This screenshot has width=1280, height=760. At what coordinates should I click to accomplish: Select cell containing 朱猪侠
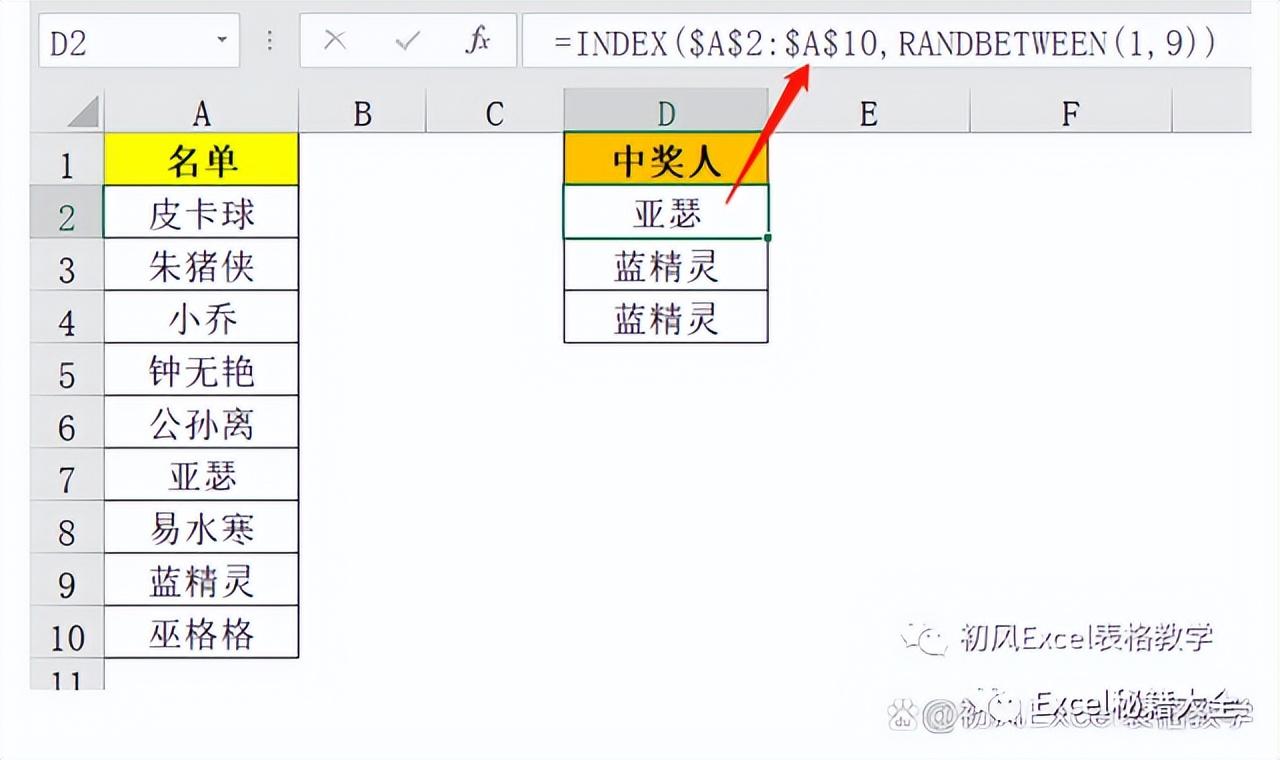click(x=201, y=265)
